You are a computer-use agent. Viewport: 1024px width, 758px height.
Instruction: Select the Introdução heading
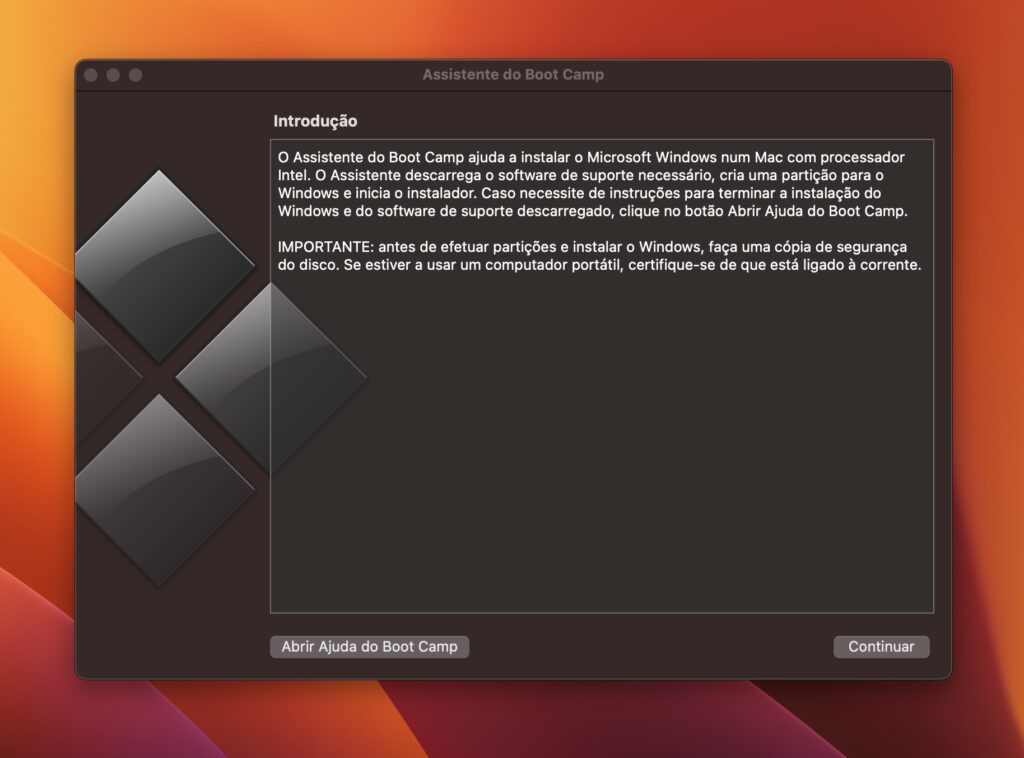point(315,121)
